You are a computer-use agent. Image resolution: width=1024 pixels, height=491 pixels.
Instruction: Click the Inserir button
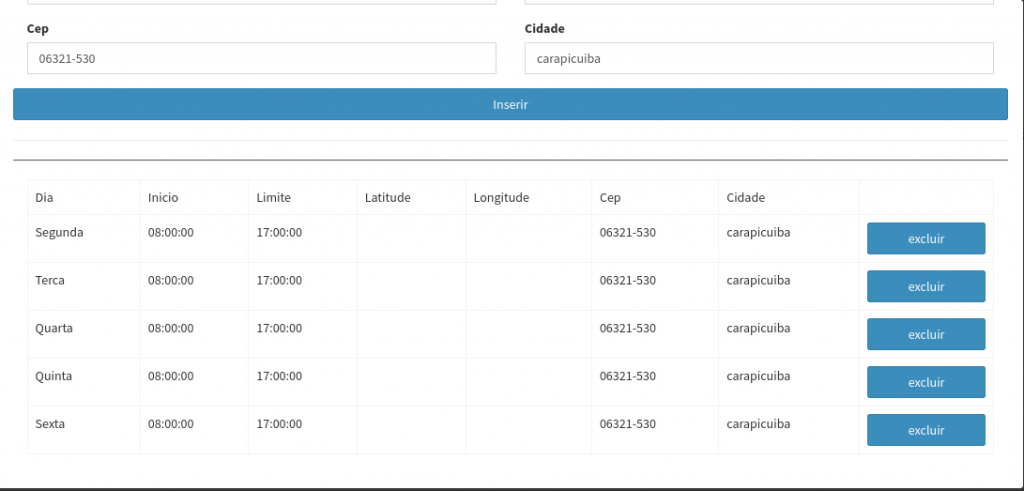point(510,104)
